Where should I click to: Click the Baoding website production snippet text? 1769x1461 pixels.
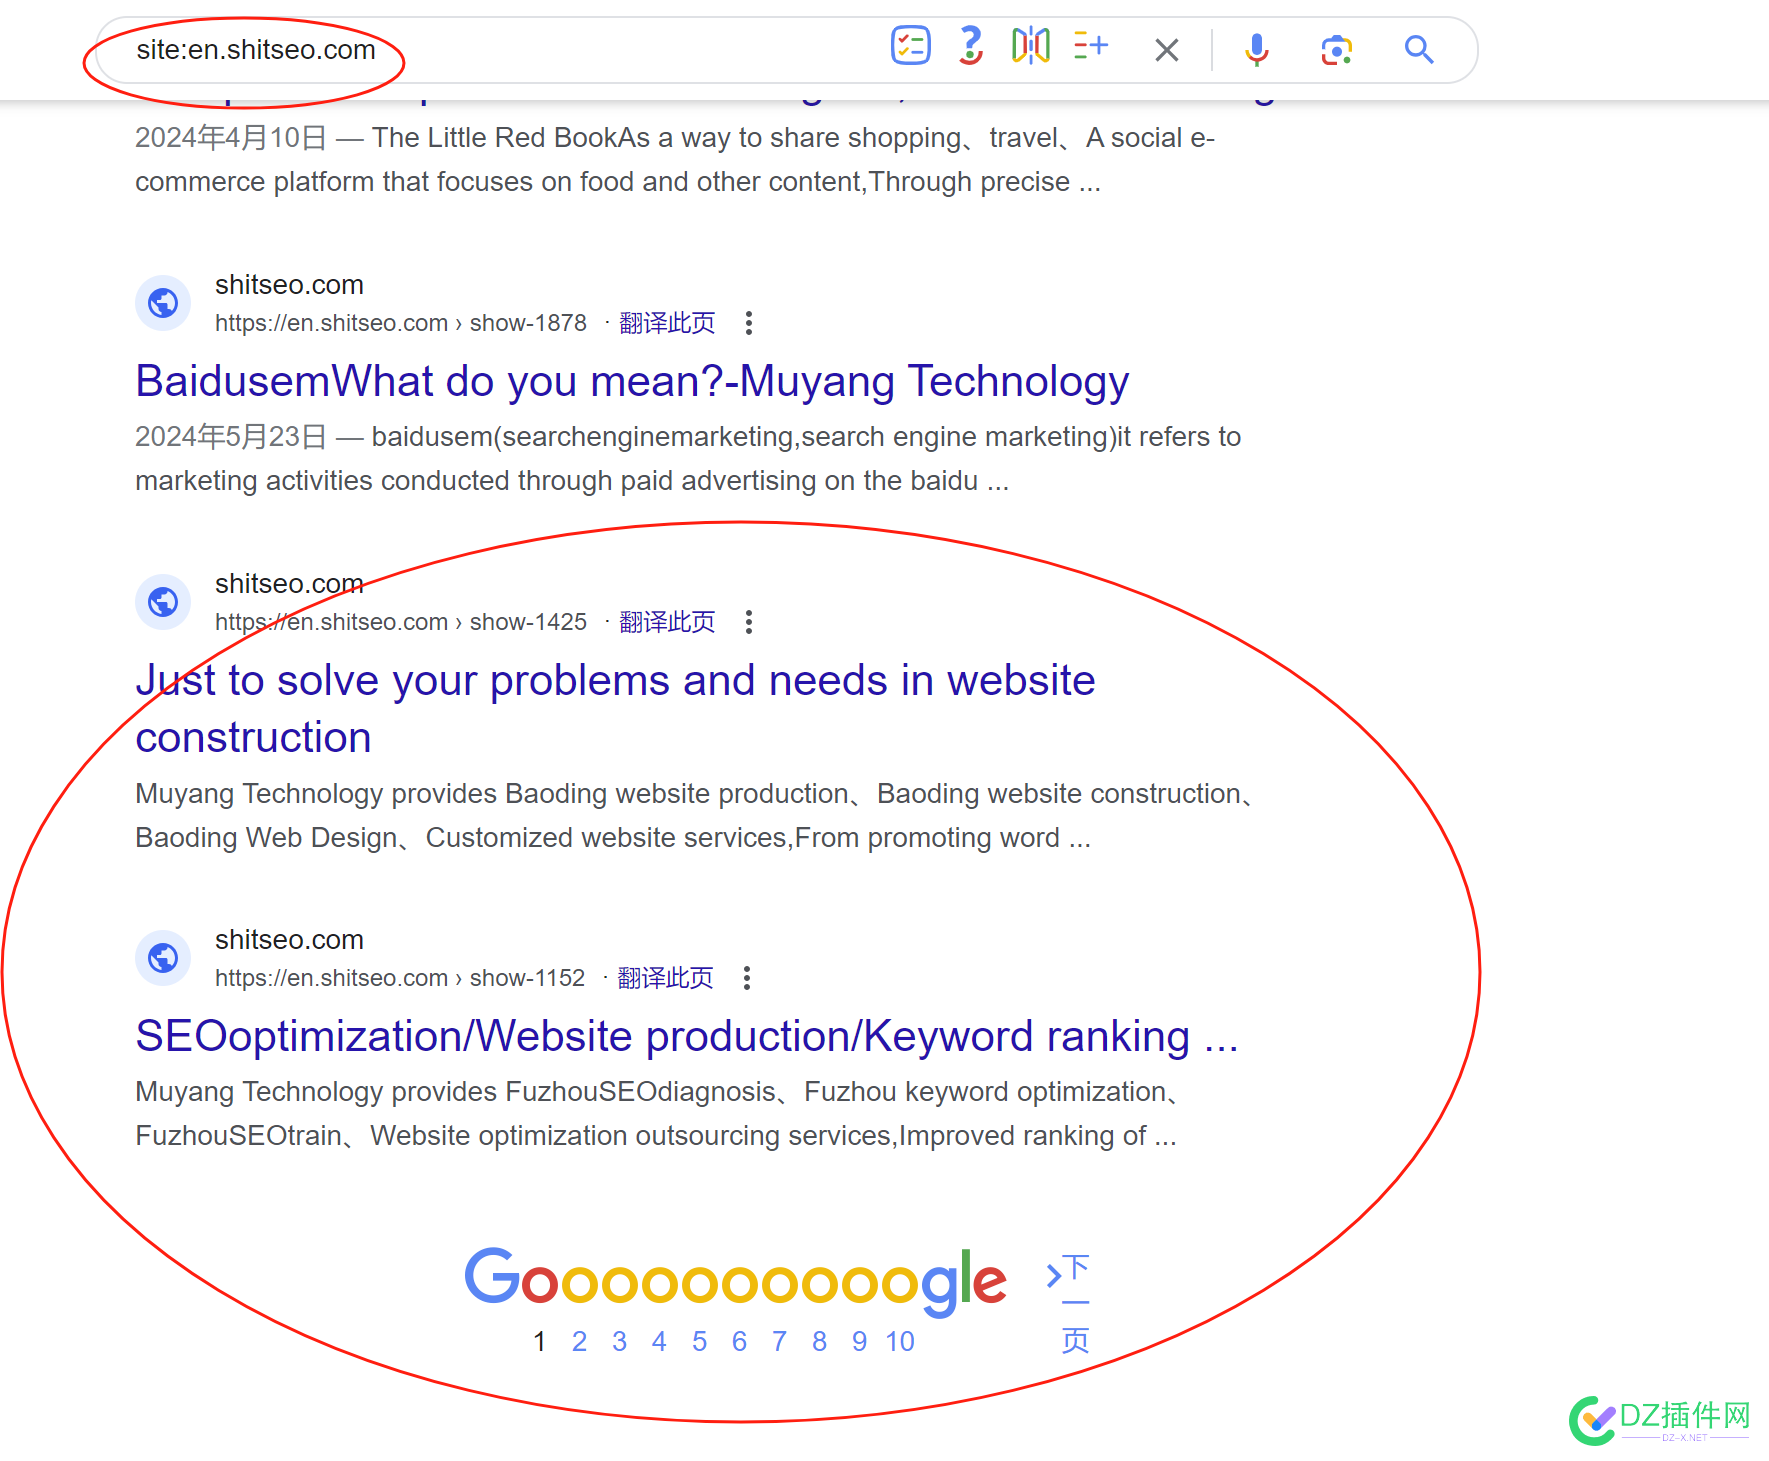tap(695, 816)
